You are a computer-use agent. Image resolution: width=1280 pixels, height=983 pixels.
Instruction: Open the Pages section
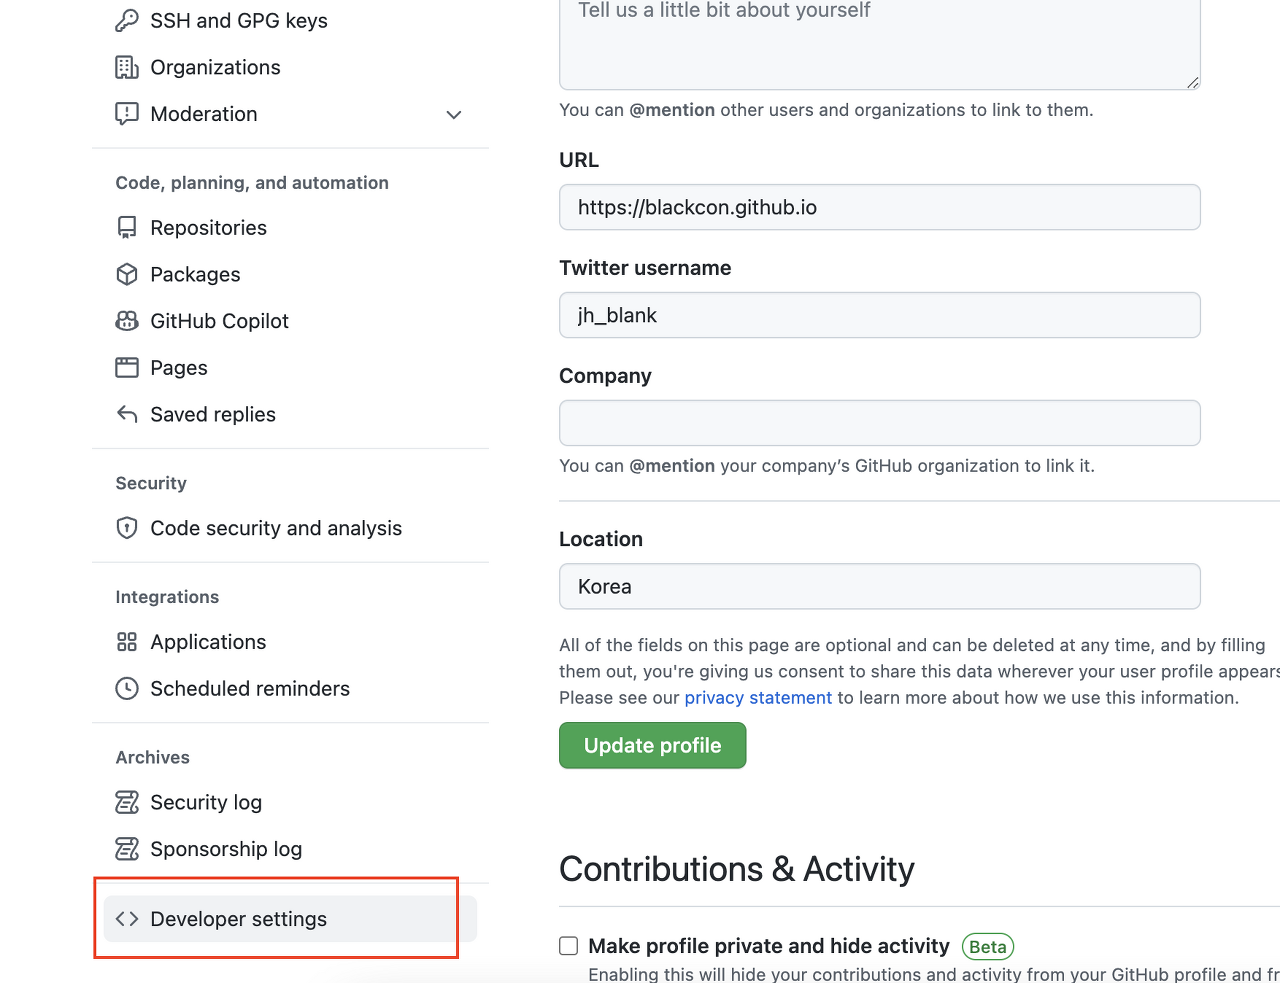[178, 368]
